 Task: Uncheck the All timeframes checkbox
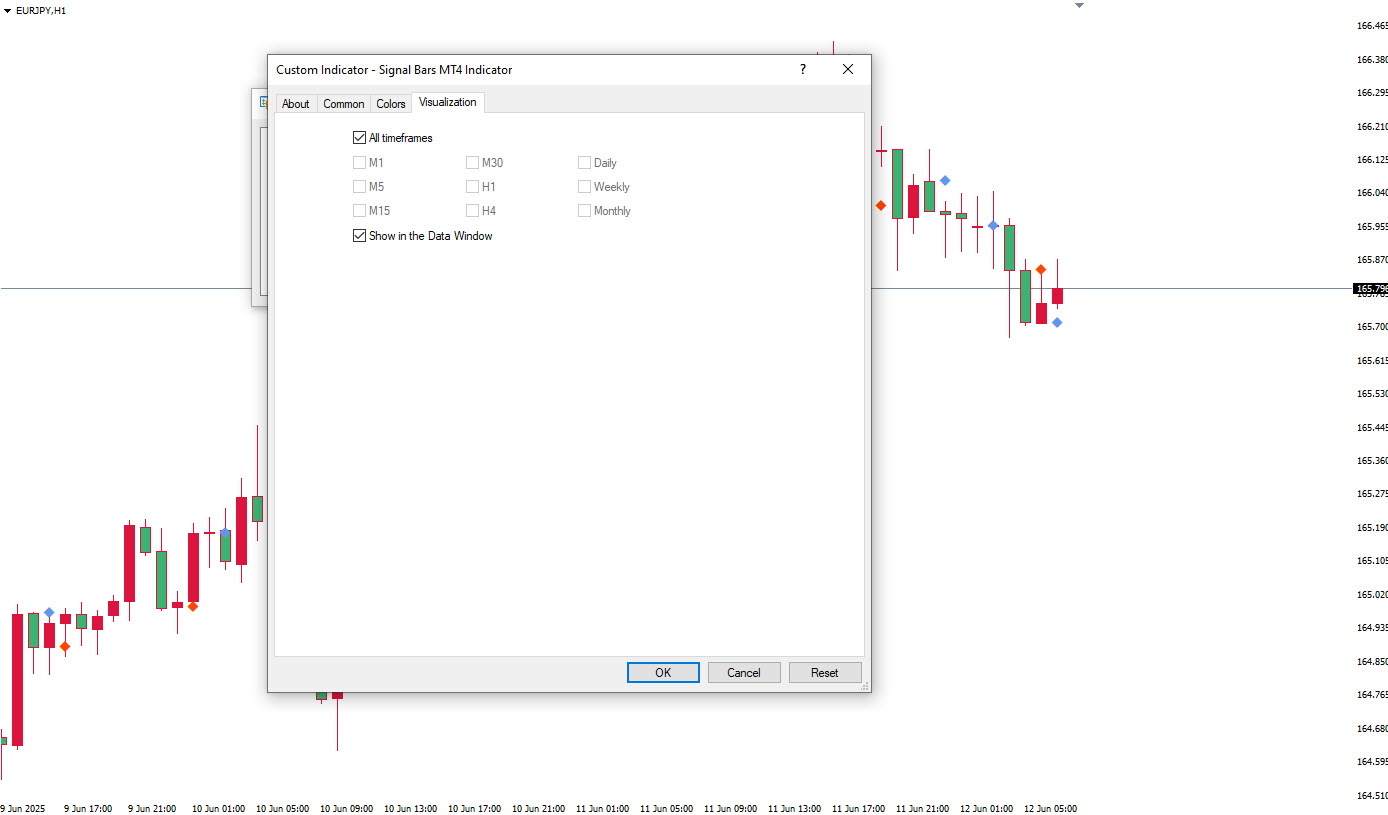360,138
